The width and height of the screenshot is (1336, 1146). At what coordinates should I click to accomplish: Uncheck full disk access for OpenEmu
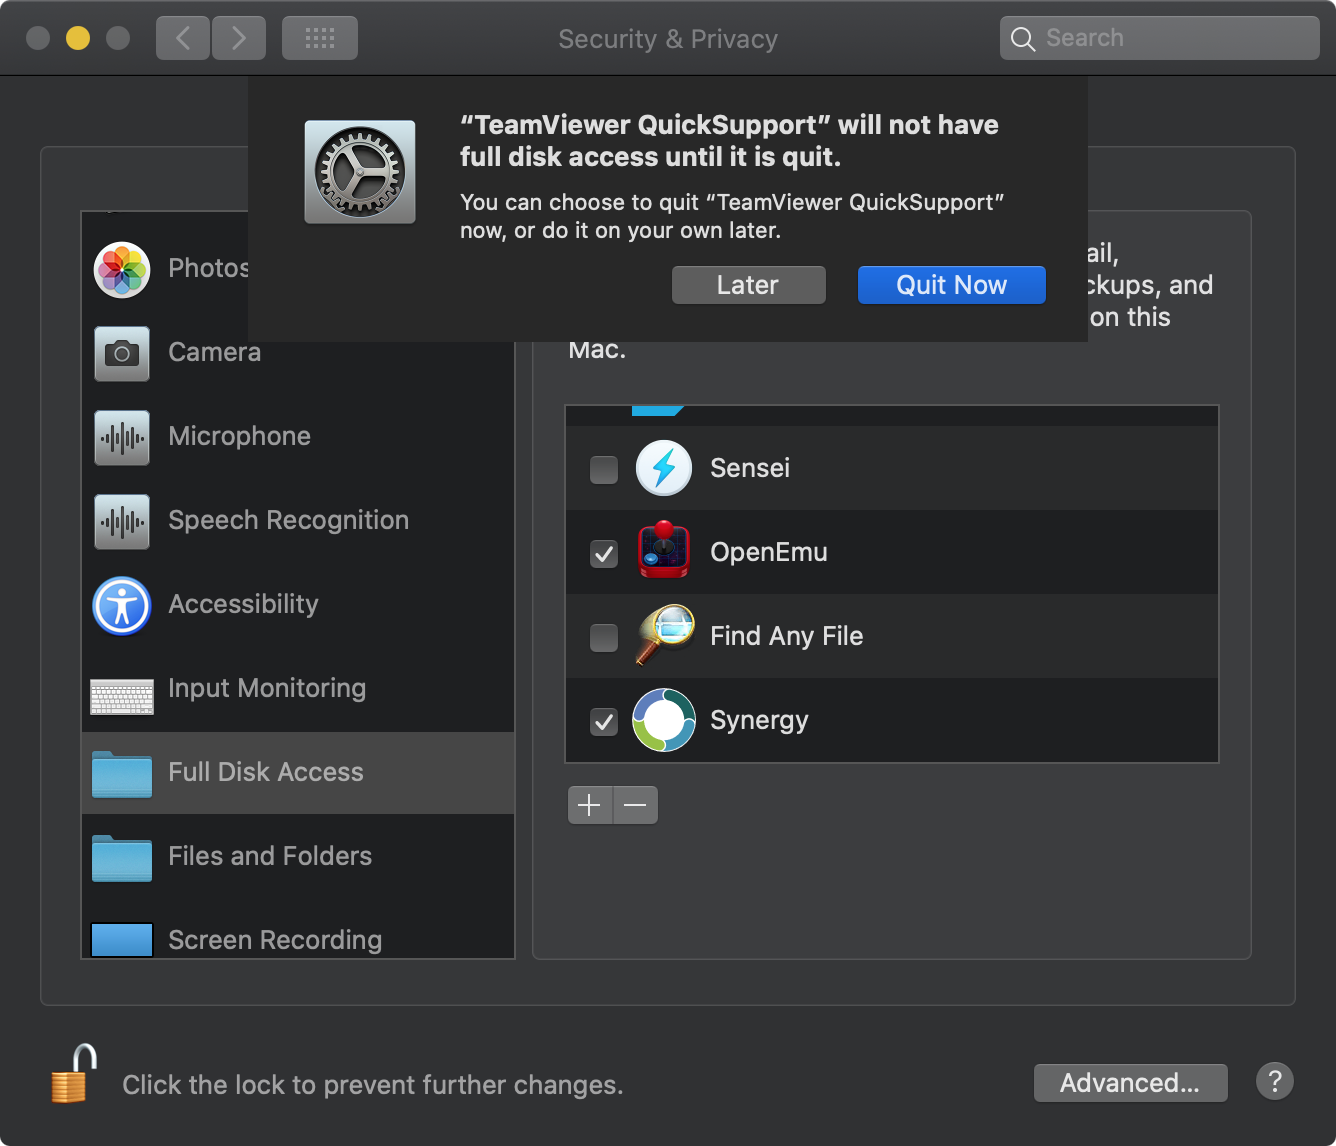[604, 553]
